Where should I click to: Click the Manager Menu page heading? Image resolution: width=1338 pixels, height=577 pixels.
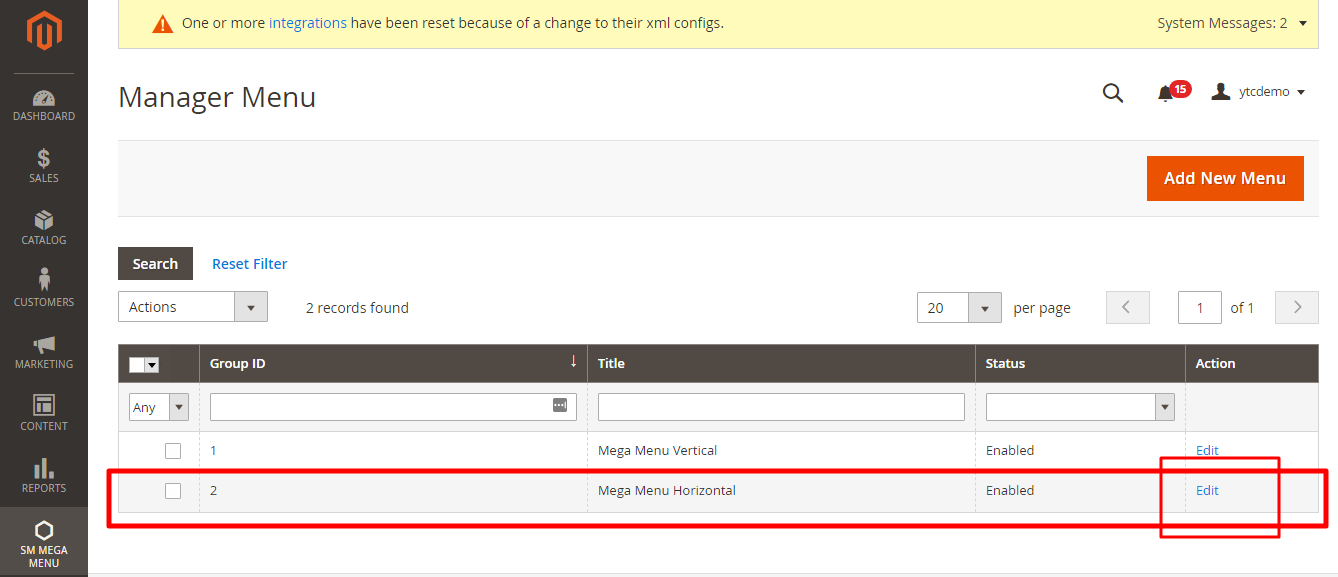point(217,97)
